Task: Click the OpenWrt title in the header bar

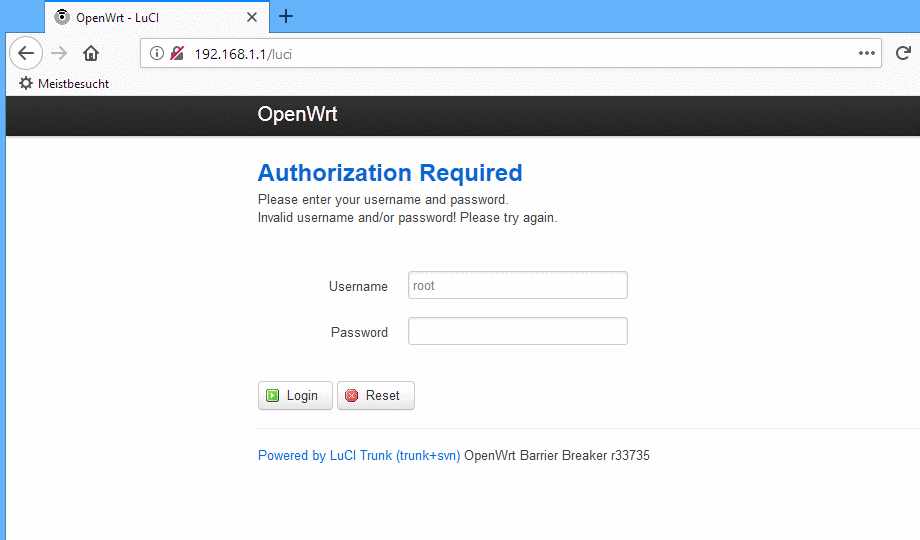Action: pyautogui.click(x=297, y=114)
